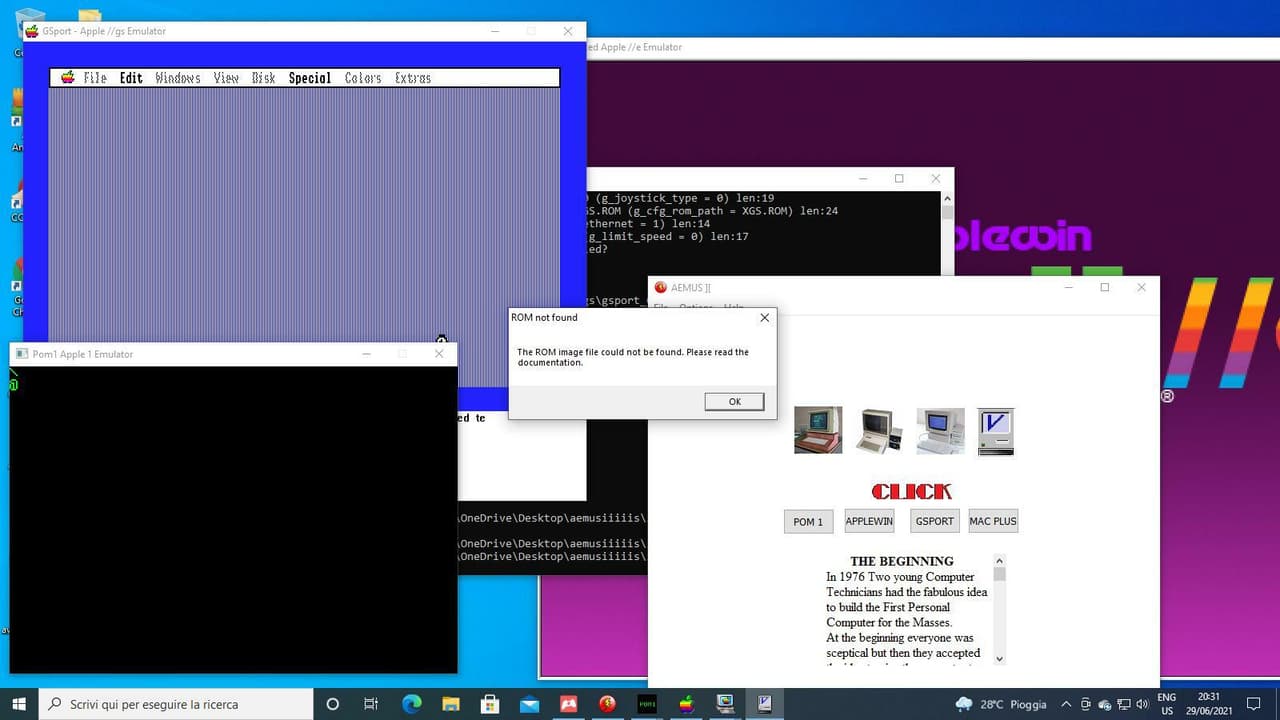Click the folder icon on desktop top
The width and height of the screenshot is (1280, 720).
coord(90,15)
